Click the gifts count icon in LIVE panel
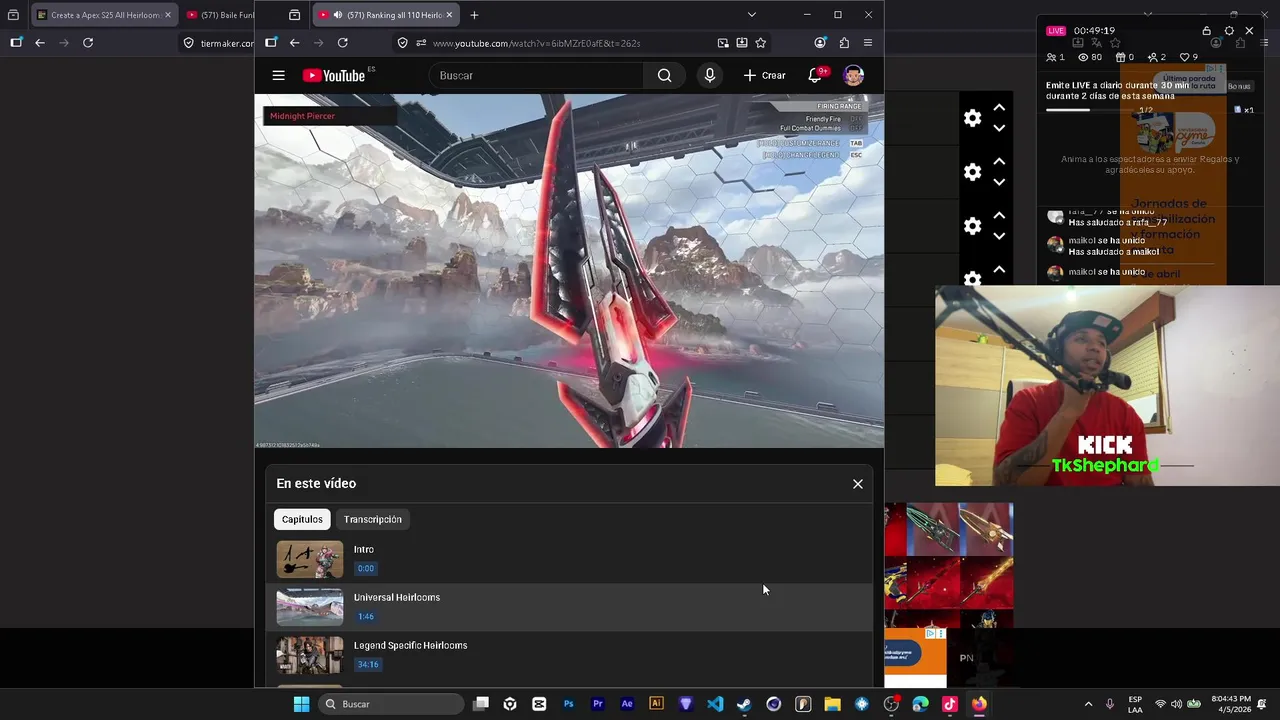This screenshot has height=720, width=1280. (x=1120, y=57)
